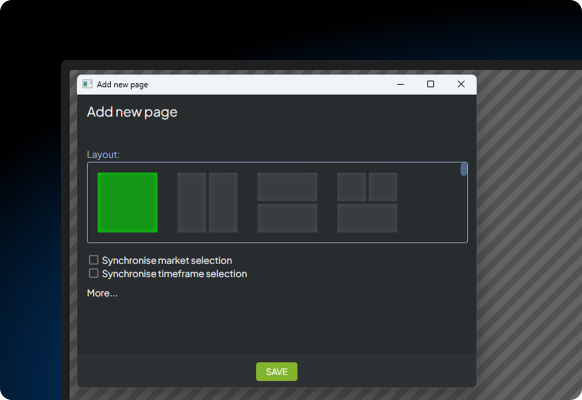Click the 'Add new page' title bar text
The height and width of the screenshot is (400, 582).
(x=122, y=85)
